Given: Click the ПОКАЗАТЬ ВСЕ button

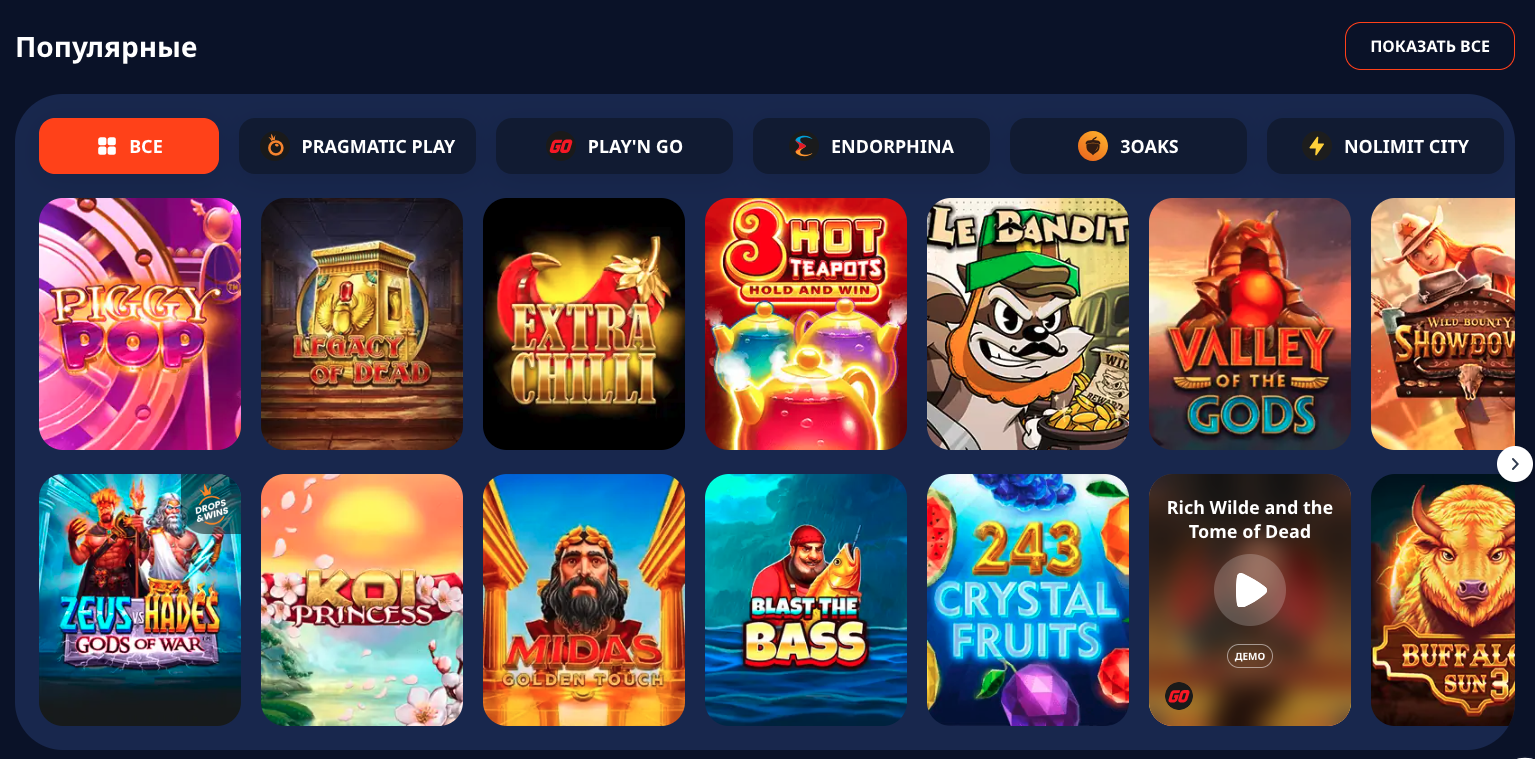Looking at the screenshot, I should click(x=1429, y=46).
